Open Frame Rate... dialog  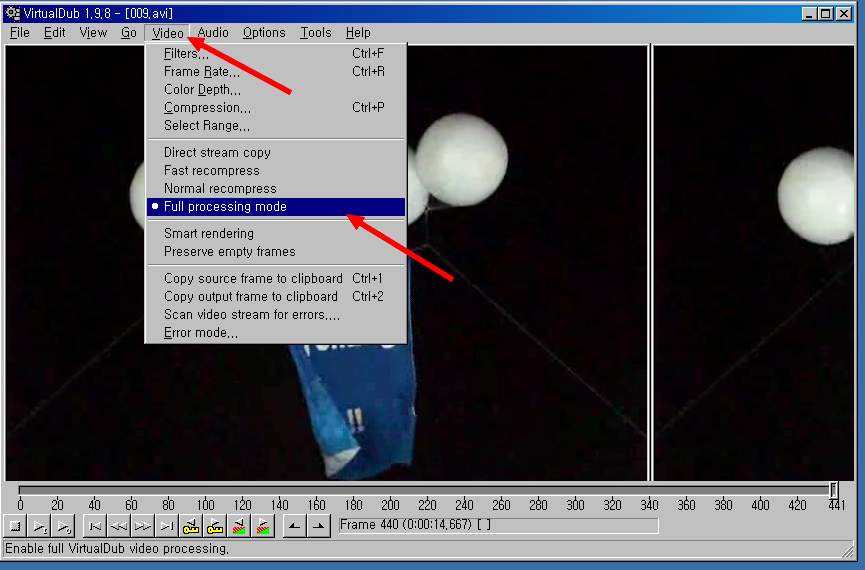[x=276, y=72]
